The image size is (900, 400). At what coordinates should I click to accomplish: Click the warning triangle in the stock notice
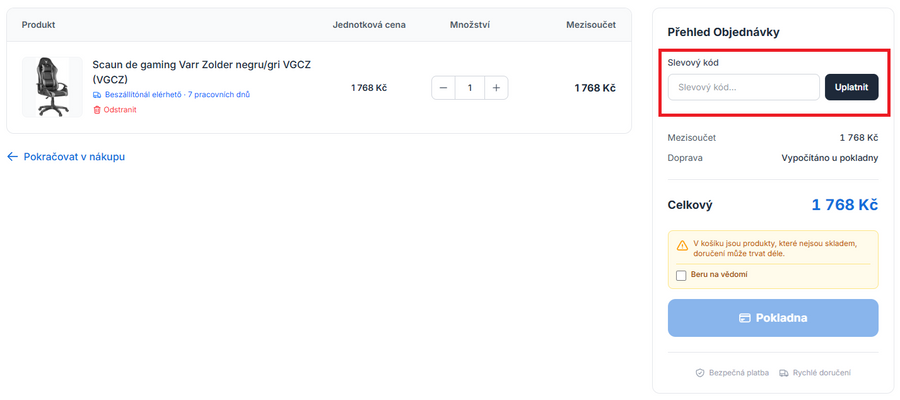(x=682, y=245)
